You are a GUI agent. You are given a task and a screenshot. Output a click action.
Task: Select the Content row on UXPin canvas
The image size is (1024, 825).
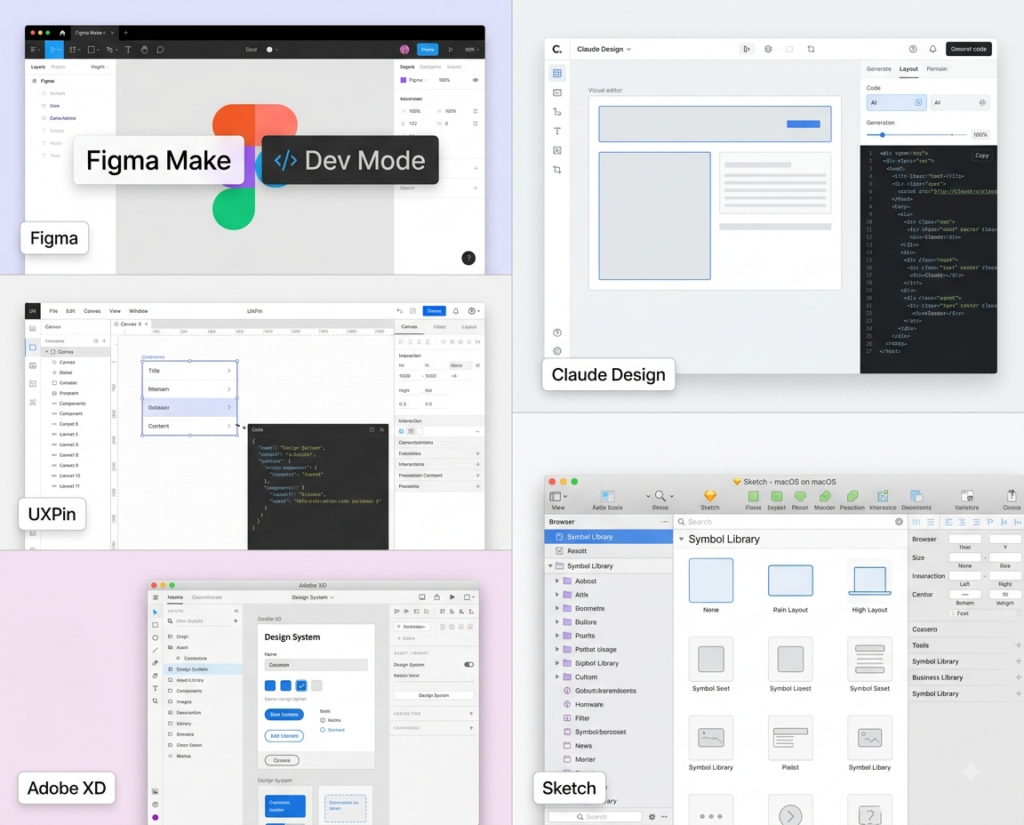(x=189, y=426)
